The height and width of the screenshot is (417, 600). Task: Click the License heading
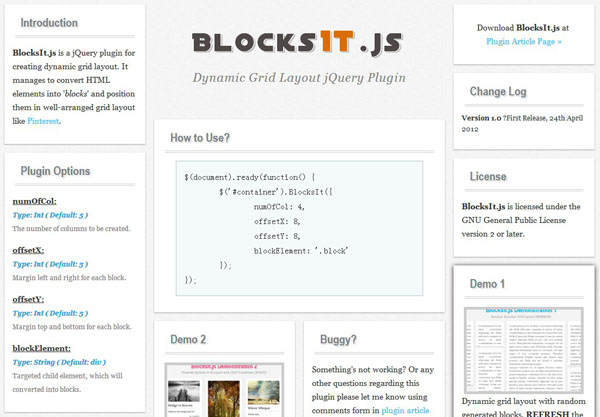pyautogui.click(x=489, y=177)
